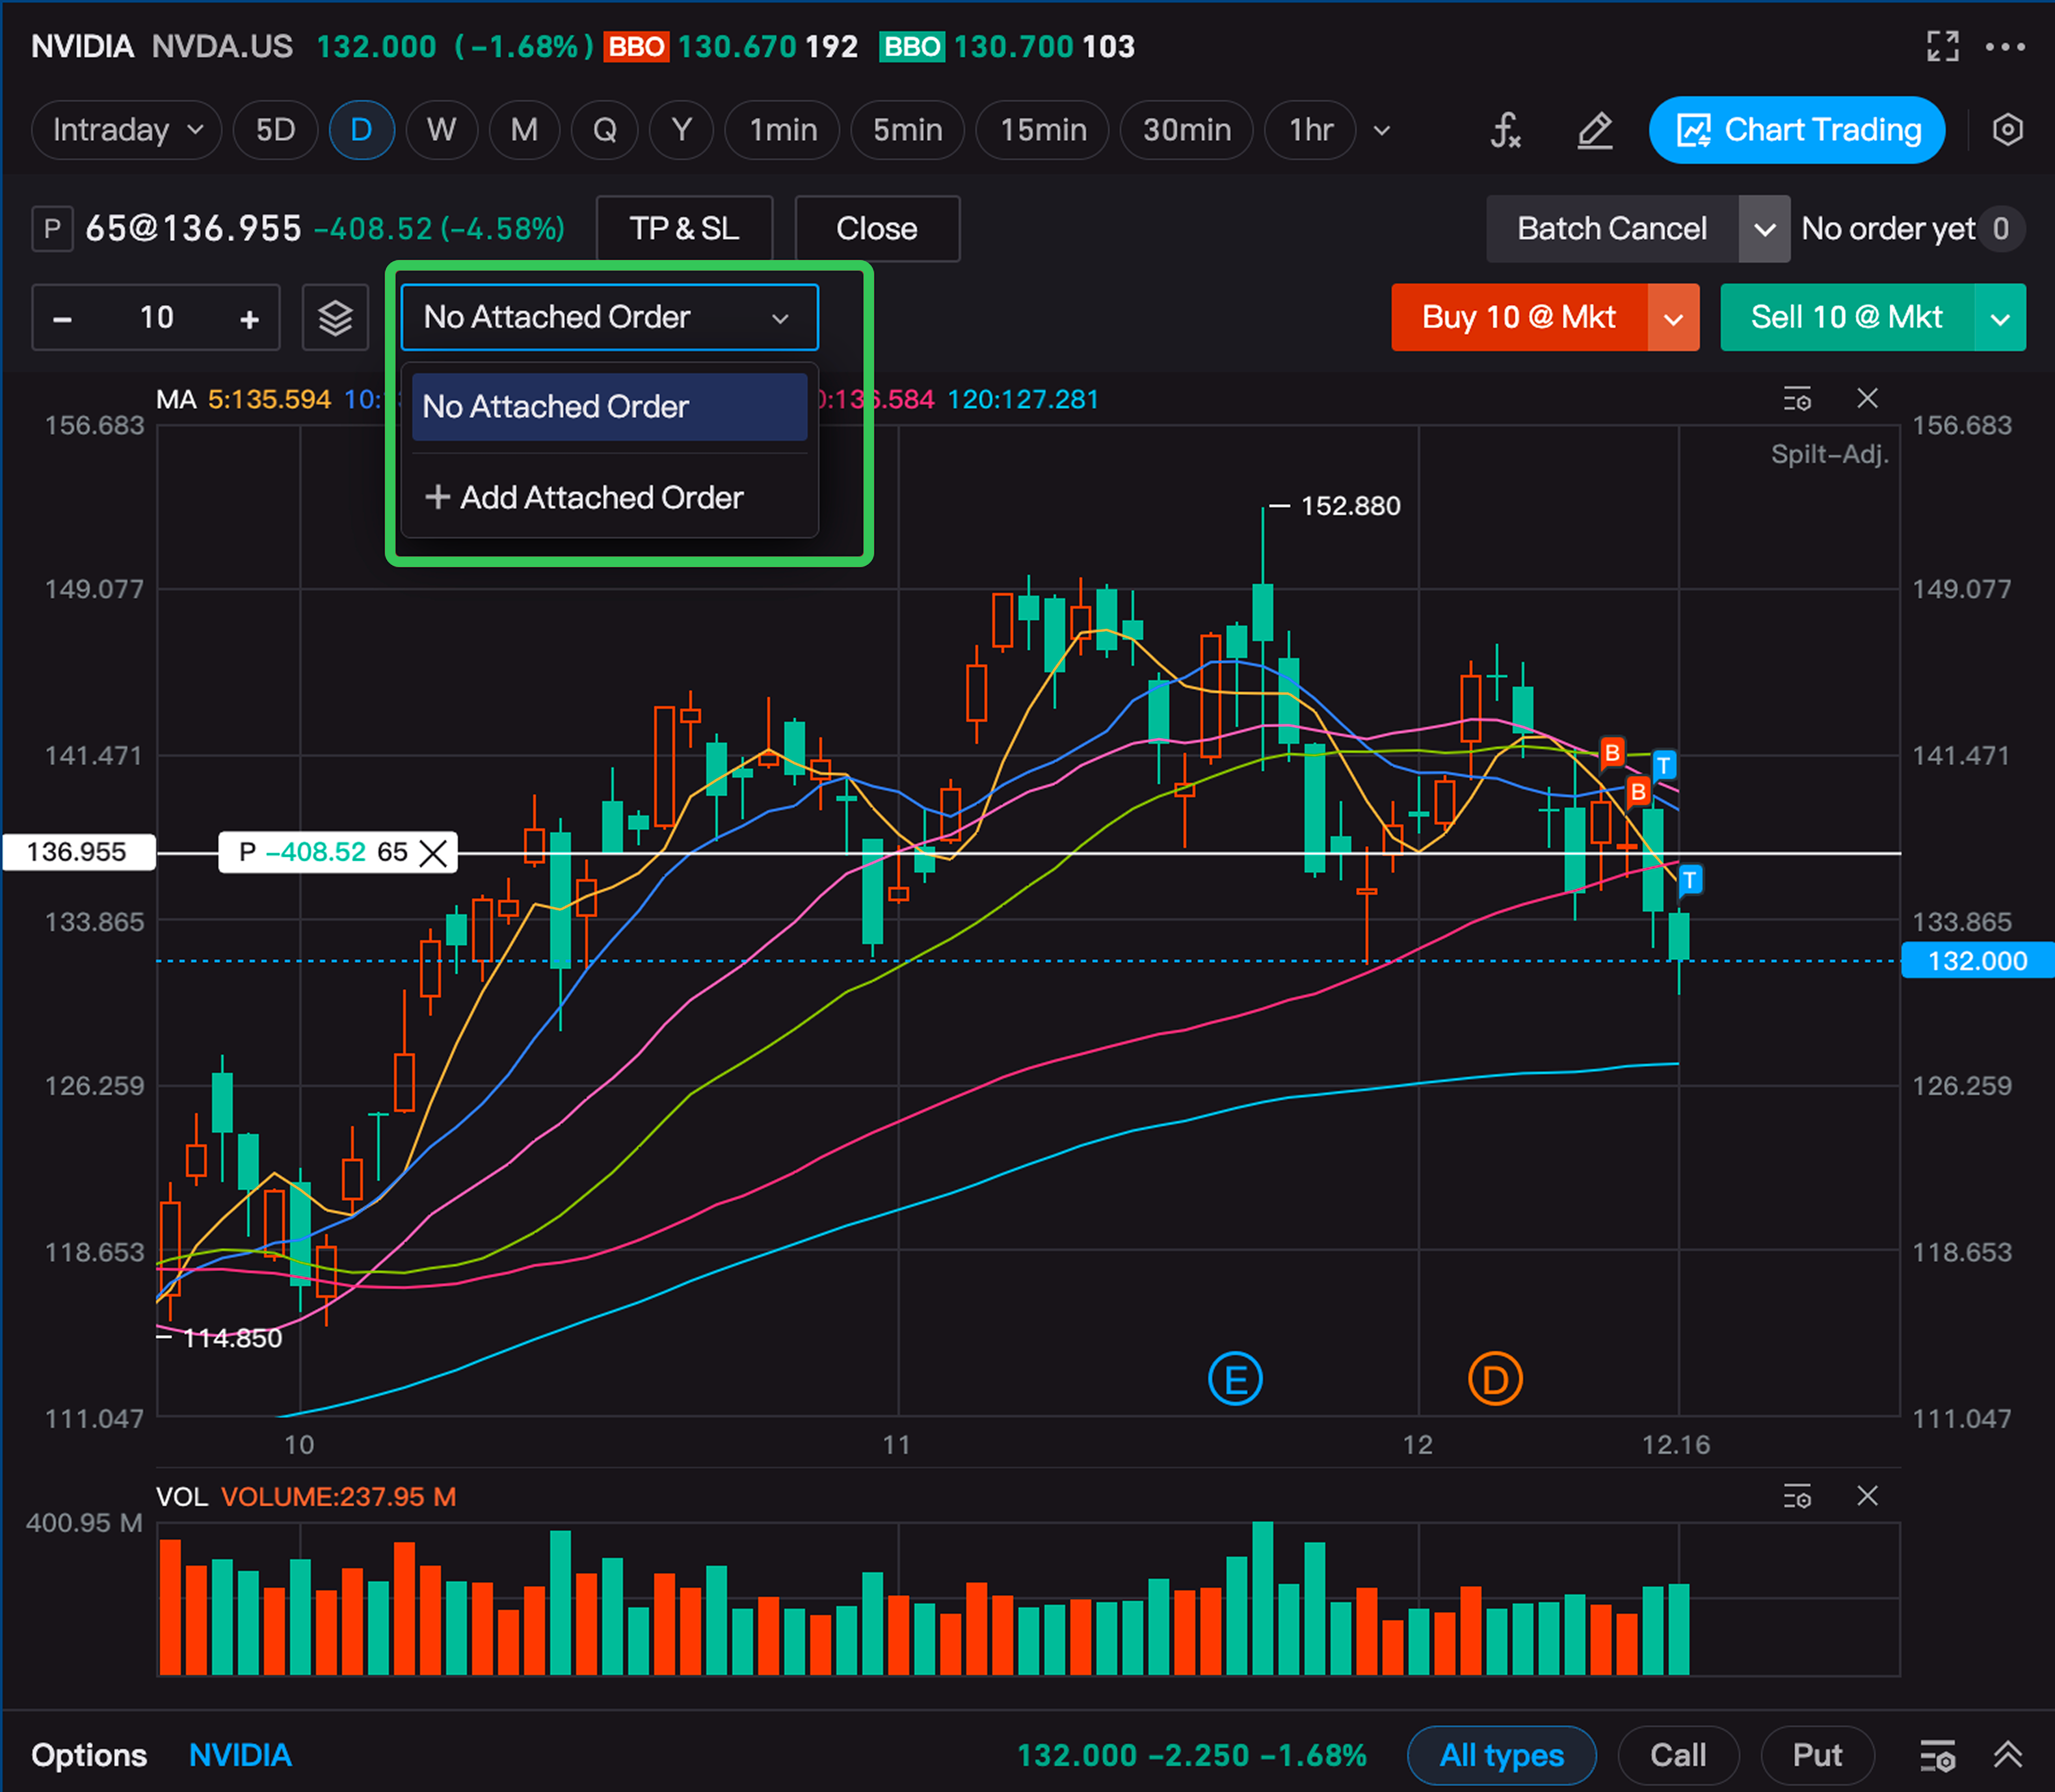Click the layers stack icon
The height and width of the screenshot is (1792, 2055).
click(x=335, y=318)
